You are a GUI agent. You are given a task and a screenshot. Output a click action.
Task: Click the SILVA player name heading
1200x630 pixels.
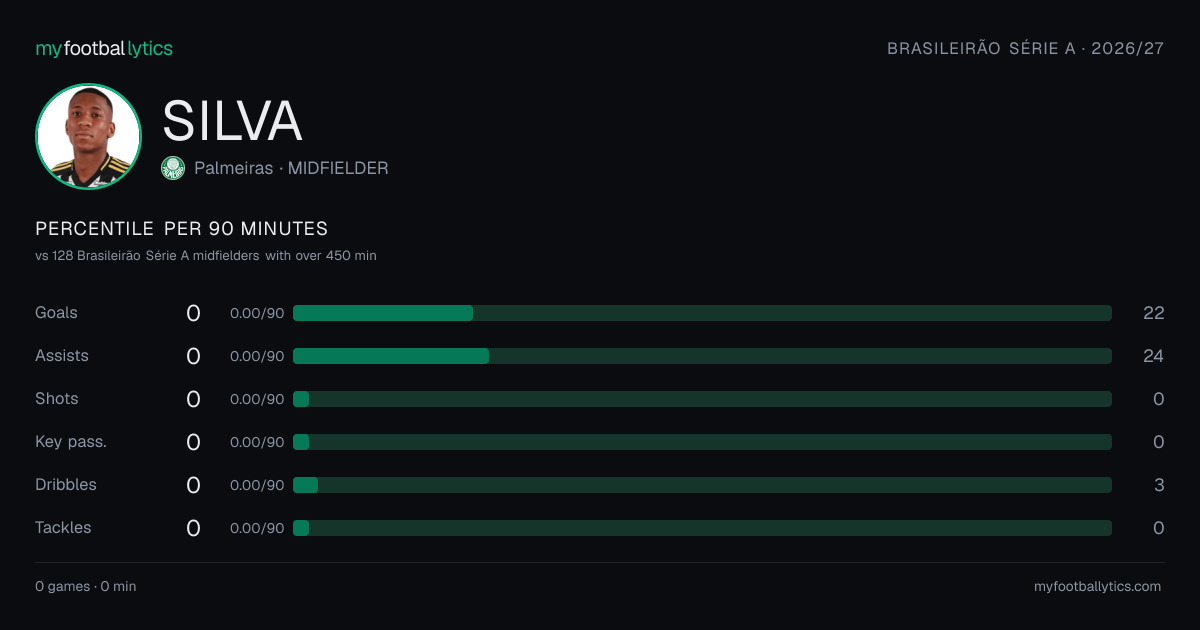pos(232,121)
